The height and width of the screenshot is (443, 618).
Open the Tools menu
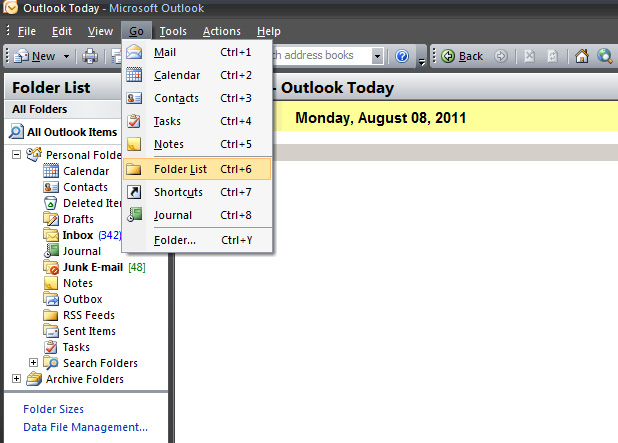pyautogui.click(x=173, y=31)
